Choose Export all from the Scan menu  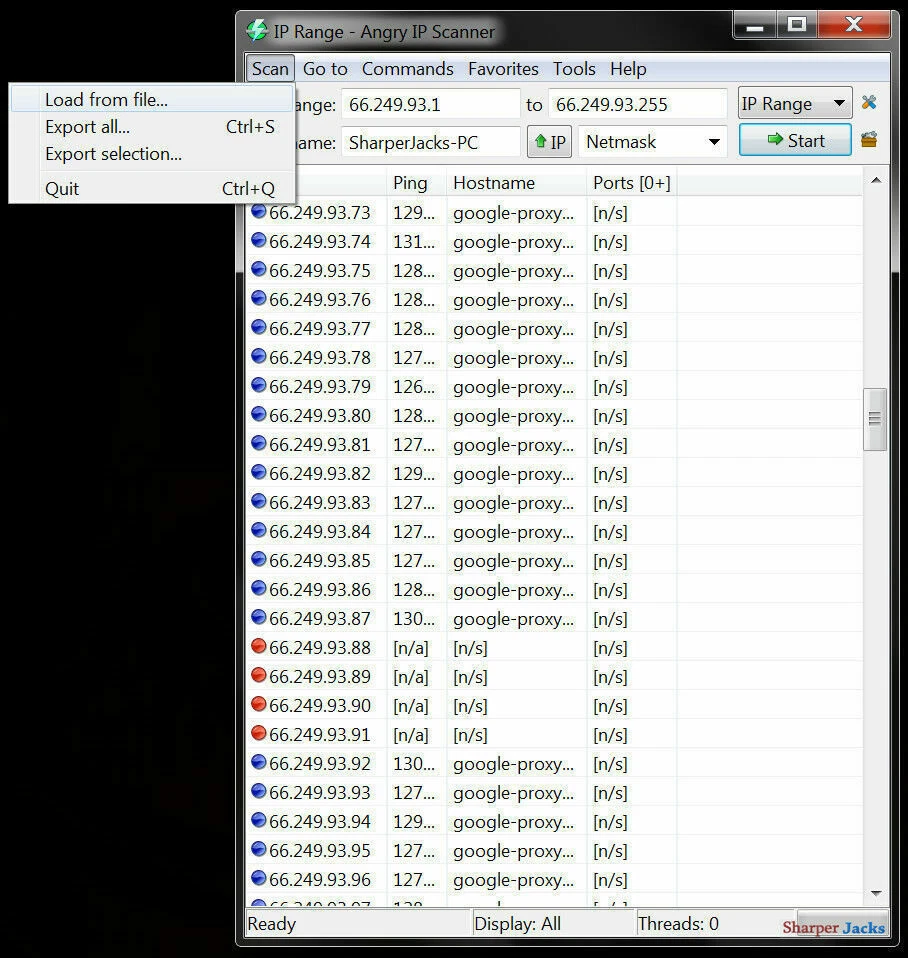pyautogui.click(x=87, y=127)
